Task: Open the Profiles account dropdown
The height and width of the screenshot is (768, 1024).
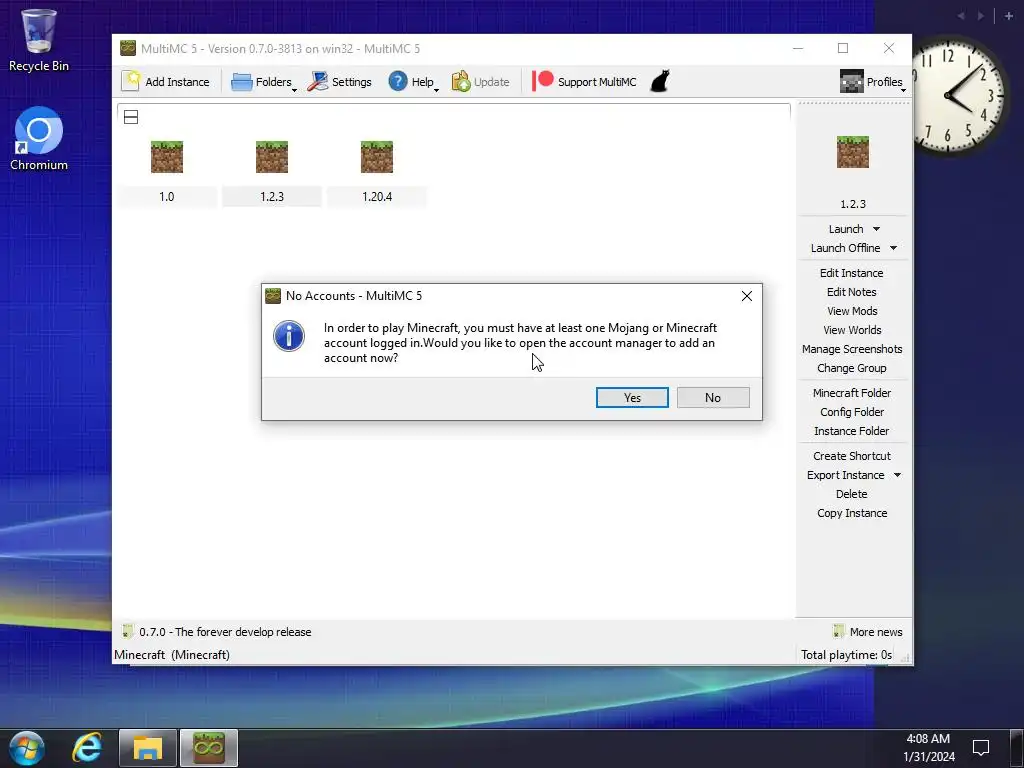Action: 873,82
